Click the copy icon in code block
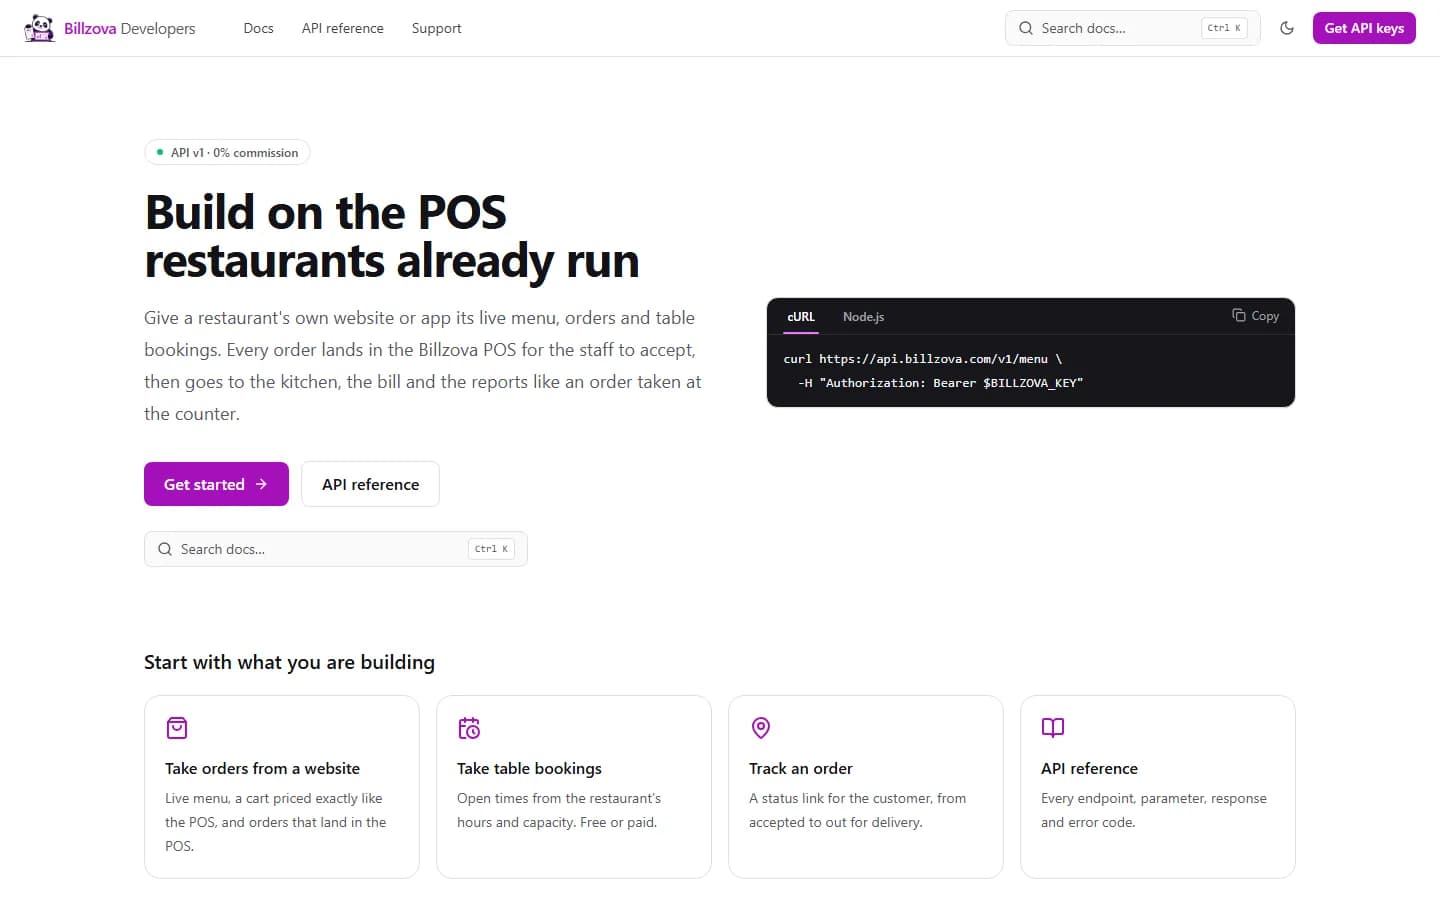The width and height of the screenshot is (1440, 900). point(1238,315)
